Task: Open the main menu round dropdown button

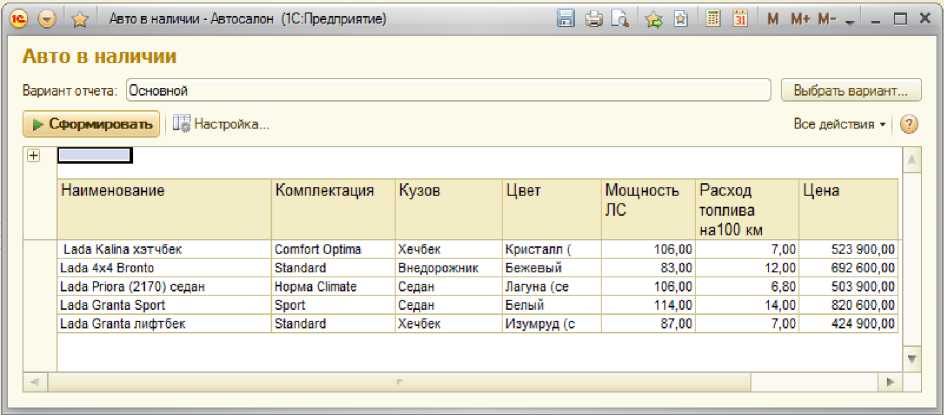Action: point(47,20)
